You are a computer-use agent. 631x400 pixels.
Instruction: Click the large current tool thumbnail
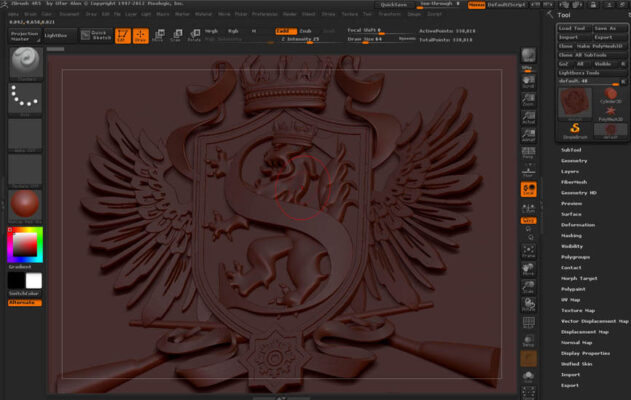coord(575,104)
